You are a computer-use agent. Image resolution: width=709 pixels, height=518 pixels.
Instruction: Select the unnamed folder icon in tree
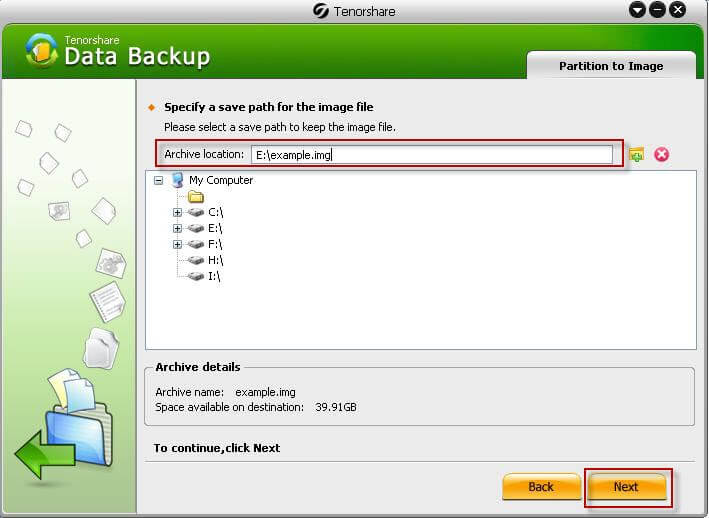196,196
